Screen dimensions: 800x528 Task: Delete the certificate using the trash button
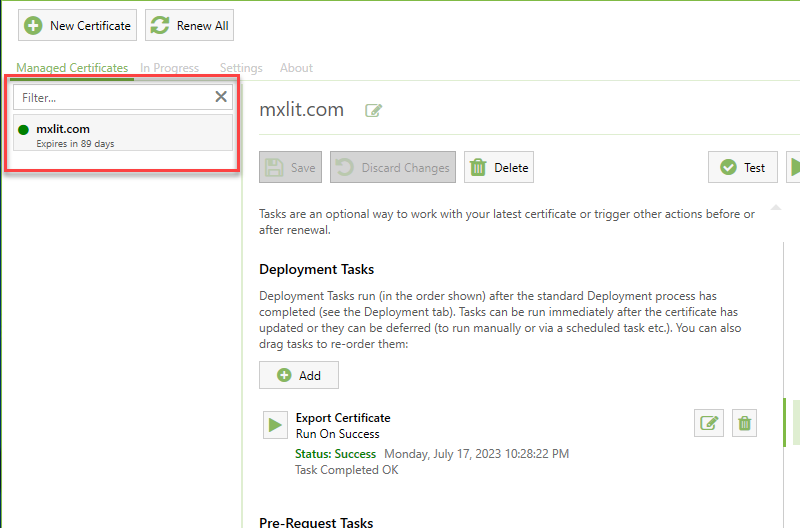tap(498, 168)
